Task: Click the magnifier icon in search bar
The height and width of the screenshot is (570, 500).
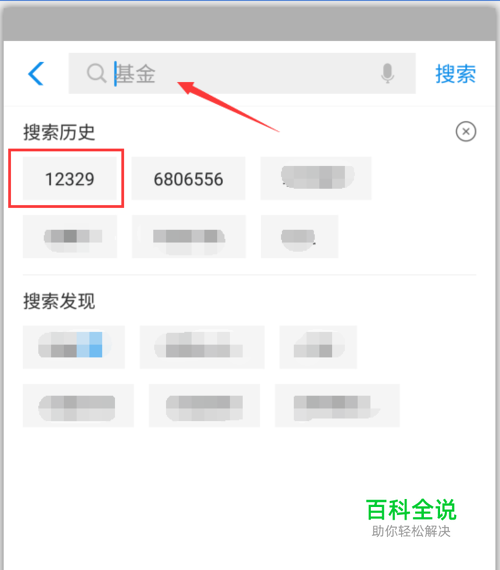Action: pyautogui.click(x=96, y=73)
